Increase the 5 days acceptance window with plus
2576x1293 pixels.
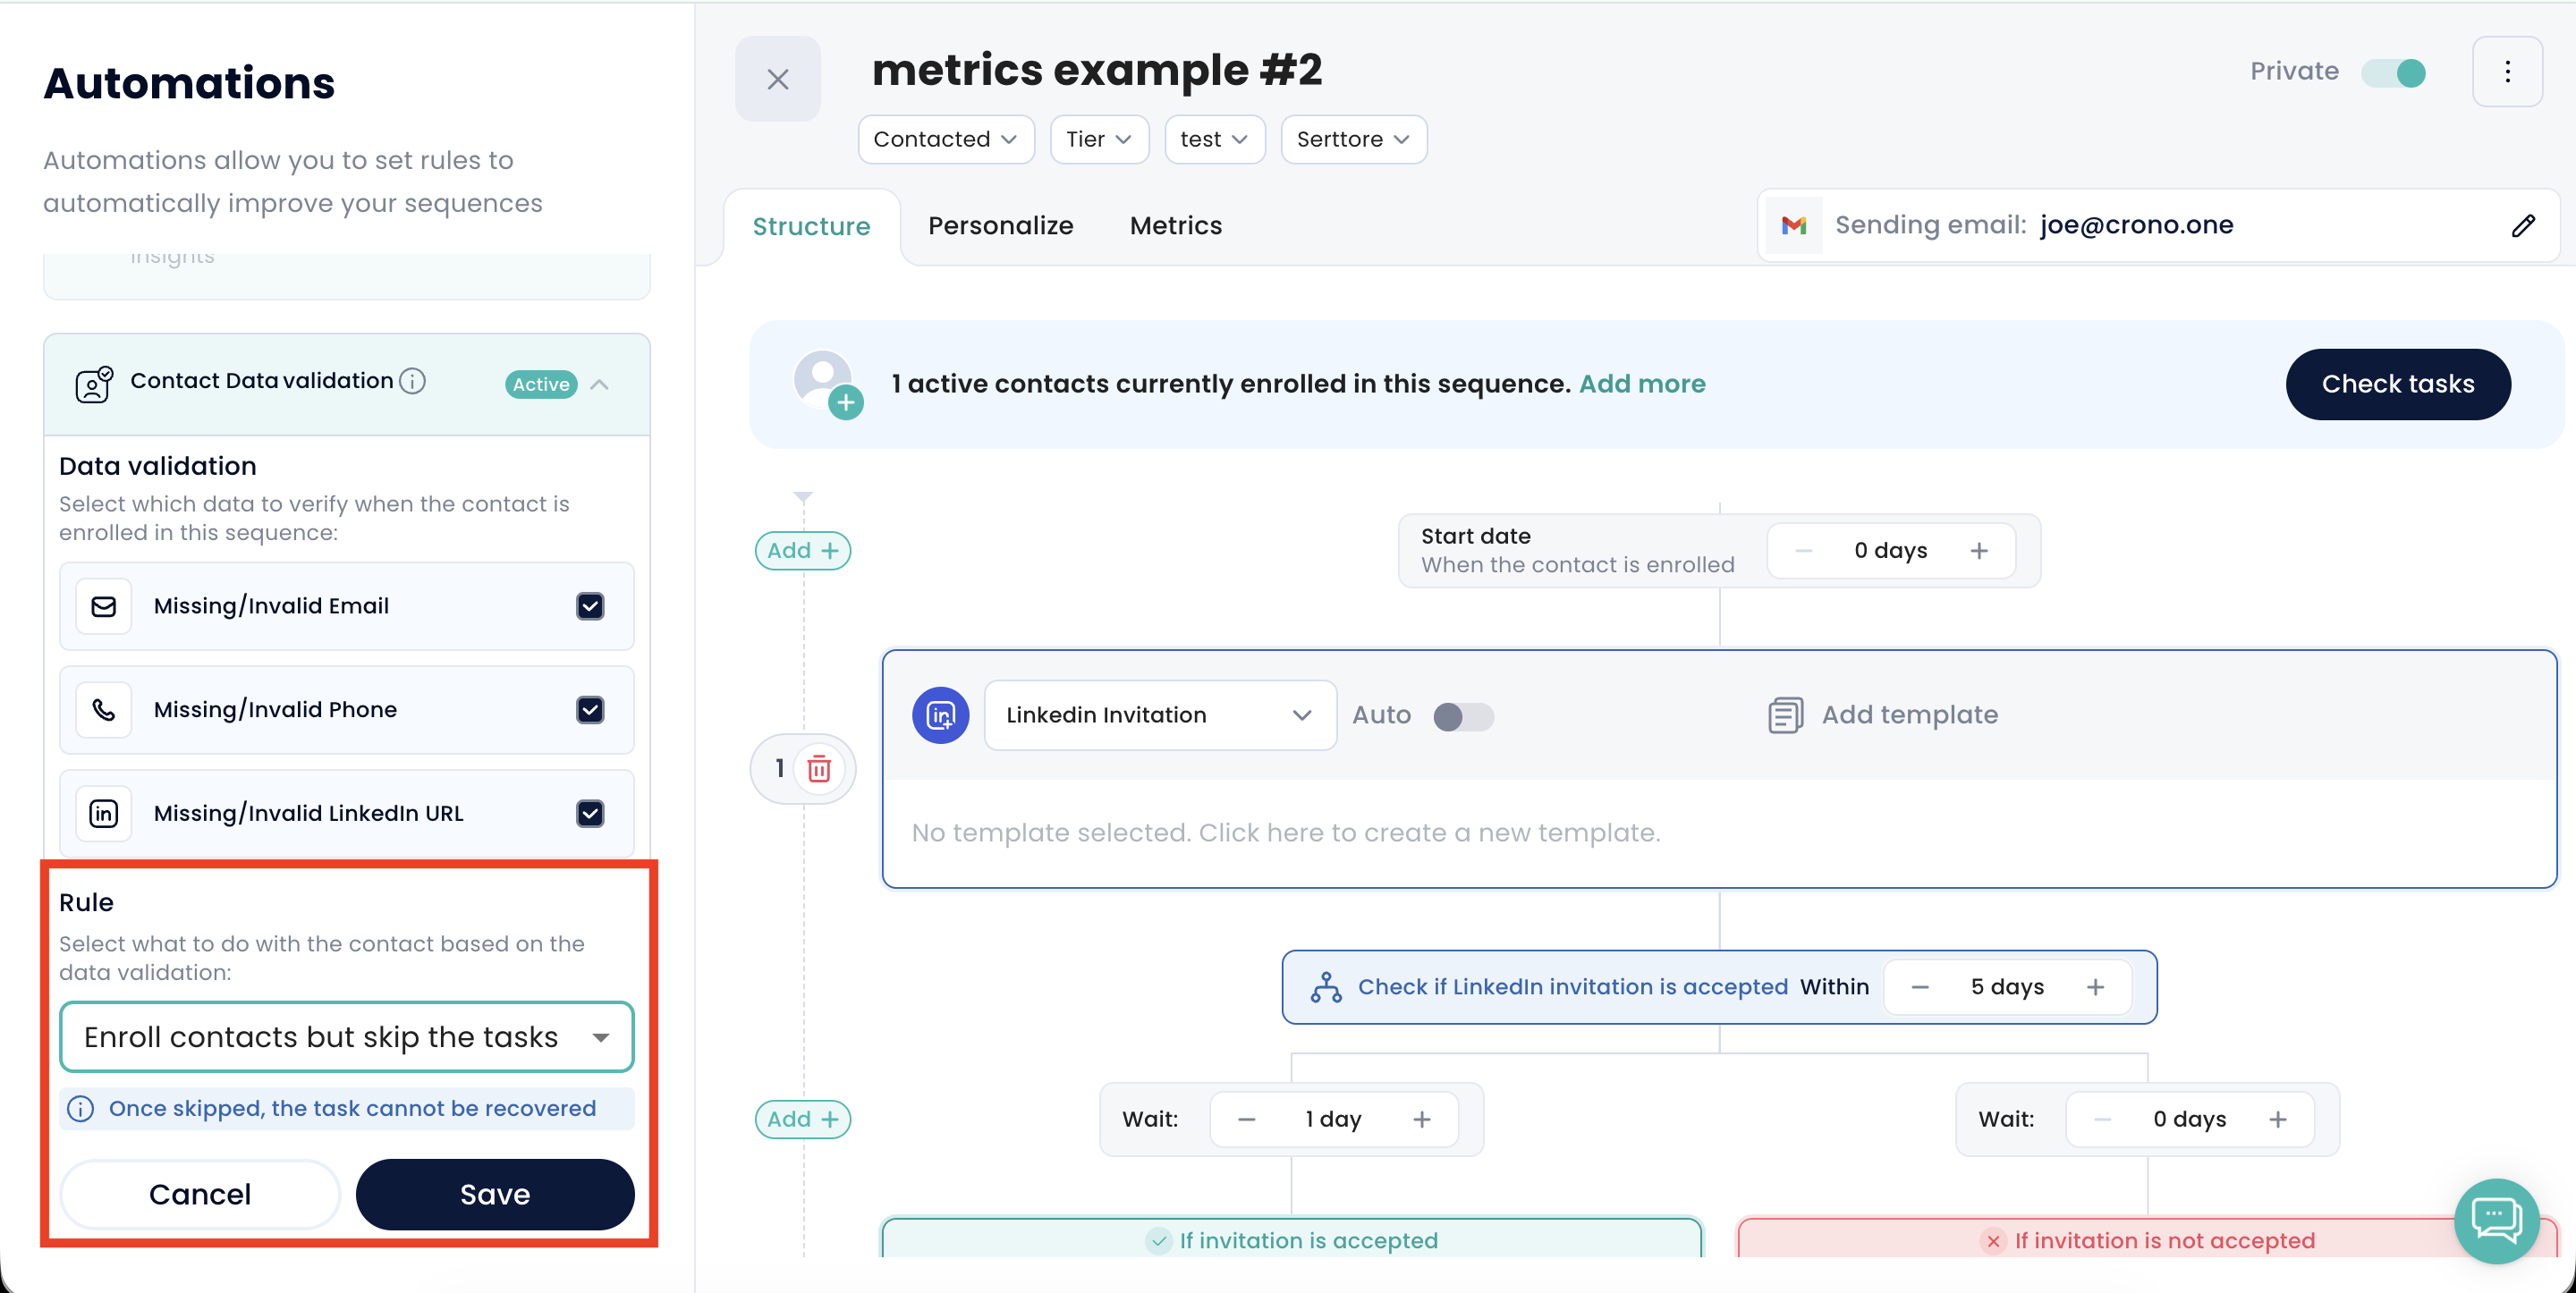(x=2095, y=987)
